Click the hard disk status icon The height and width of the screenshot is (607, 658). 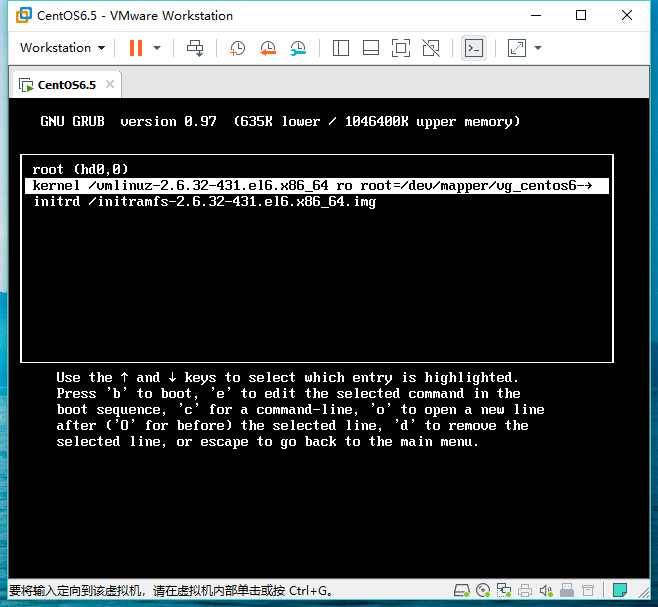pyautogui.click(x=462, y=590)
